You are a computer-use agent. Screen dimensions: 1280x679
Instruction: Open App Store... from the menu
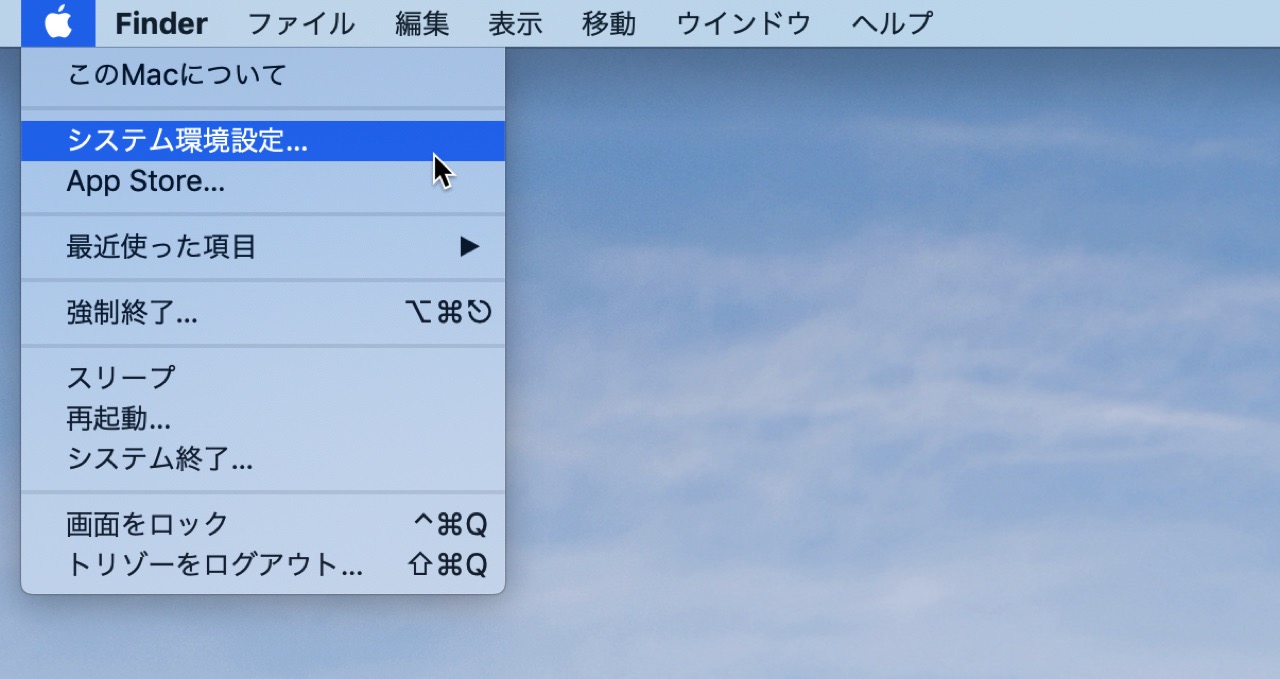tap(263, 182)
